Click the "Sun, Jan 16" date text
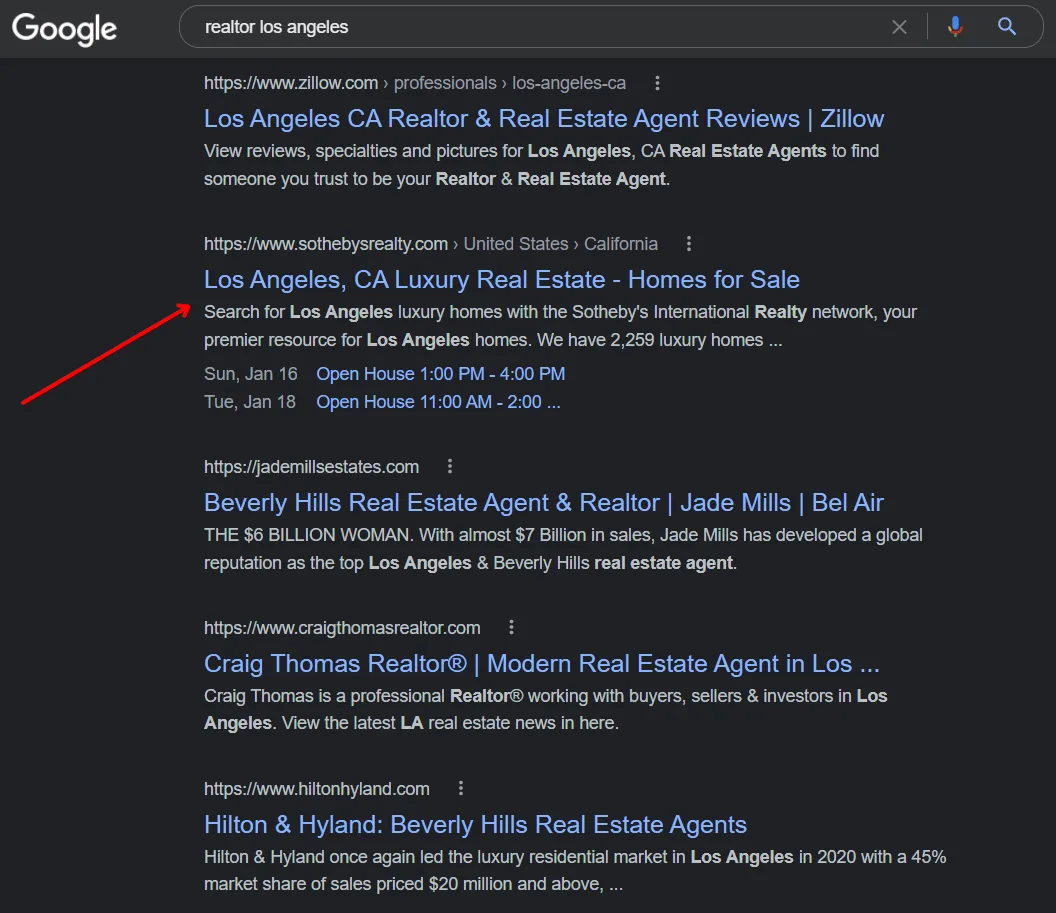Viewport: 1056px width, 913px height. [x=251, y=374]
